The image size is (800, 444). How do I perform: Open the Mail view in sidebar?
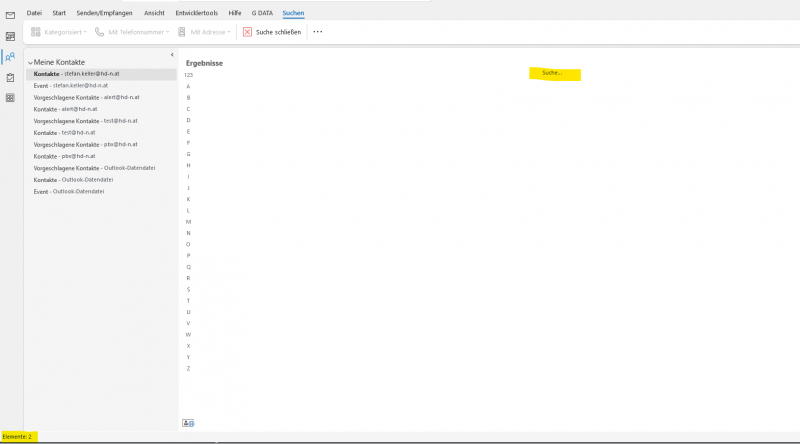[10, 15]
